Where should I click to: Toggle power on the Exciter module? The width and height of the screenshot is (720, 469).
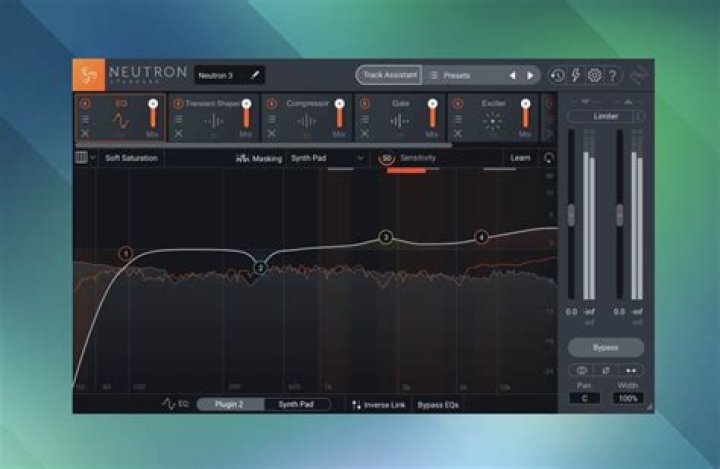coord(458,104)
